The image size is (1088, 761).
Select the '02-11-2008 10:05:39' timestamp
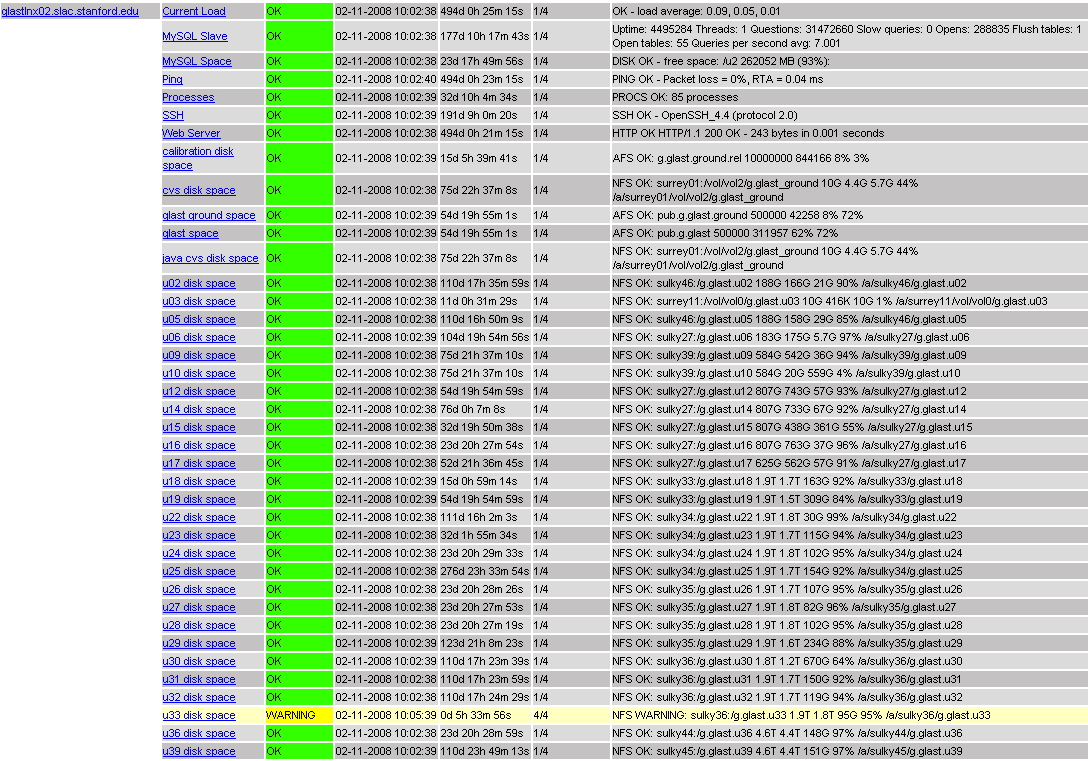(386, 715)
